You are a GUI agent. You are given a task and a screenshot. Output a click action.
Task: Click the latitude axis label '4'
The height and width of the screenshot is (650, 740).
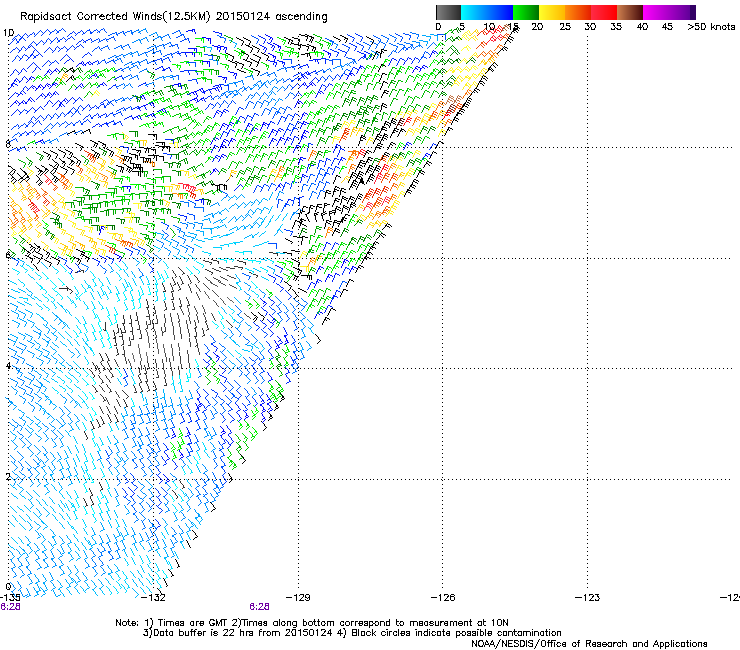[8, 366]
